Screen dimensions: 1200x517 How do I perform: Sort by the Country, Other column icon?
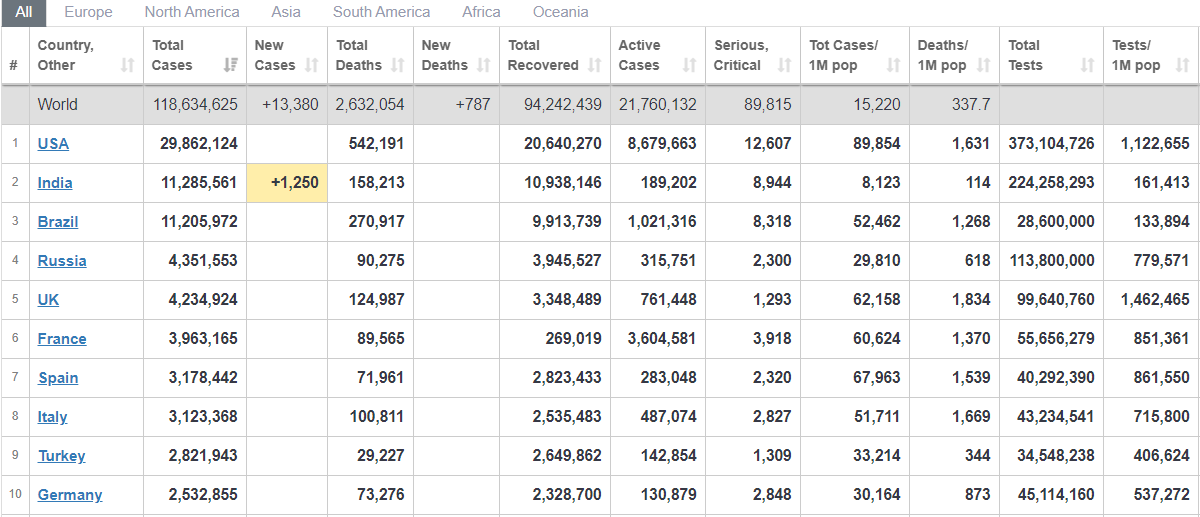point(127,65)
